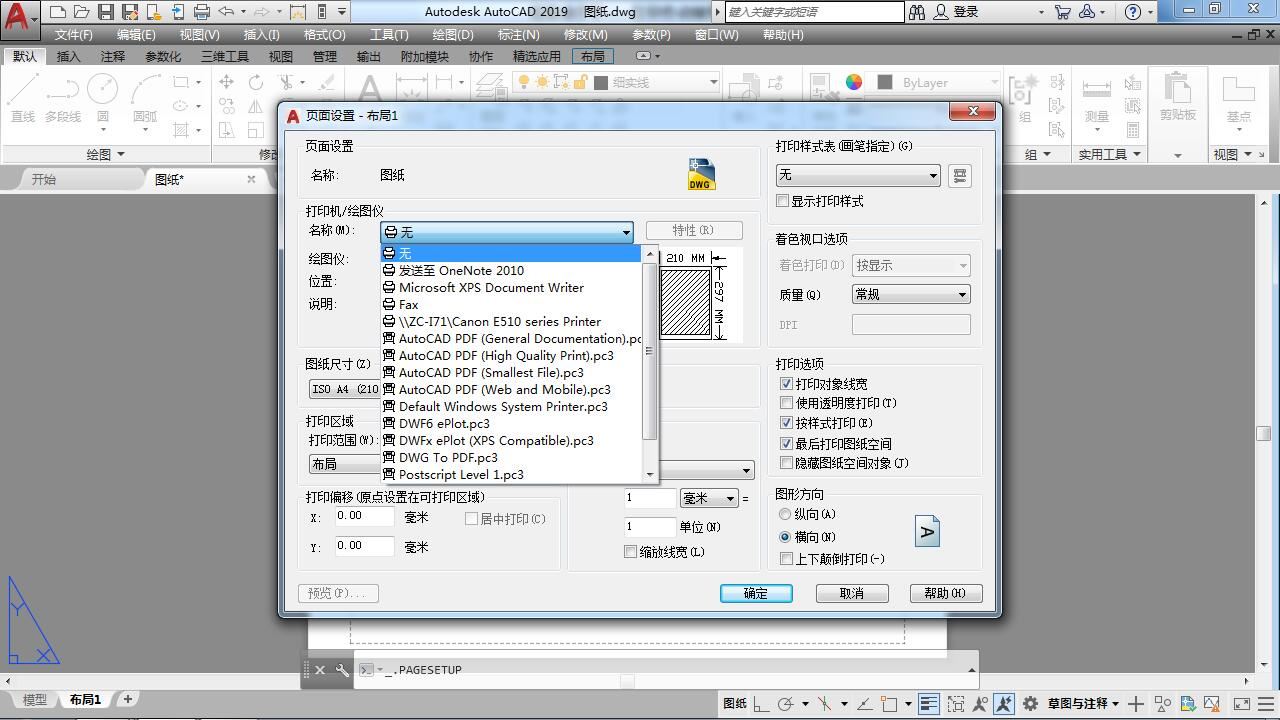This screenshot has width=1280, height=720.
Task: Add new layout with plus icon
Action: tap(127, 700)
